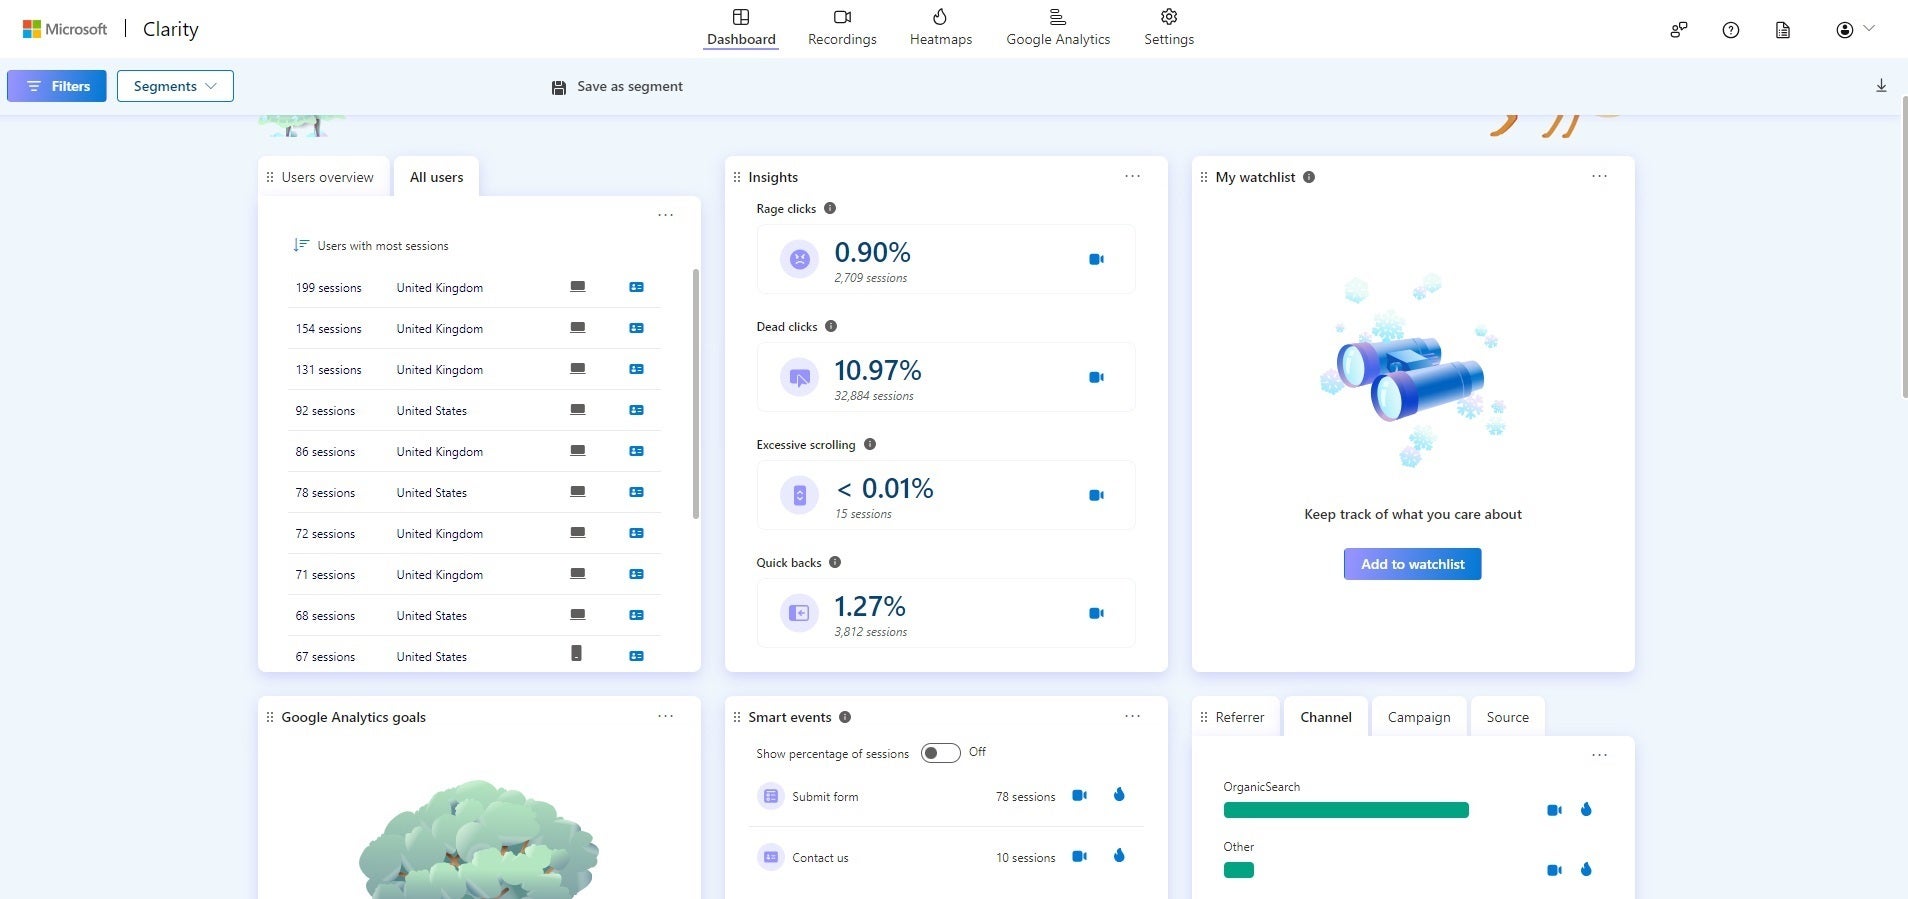The width and height of the screenshot is (1908, 899).
Task: Open the Filters button
Action: 57,86
